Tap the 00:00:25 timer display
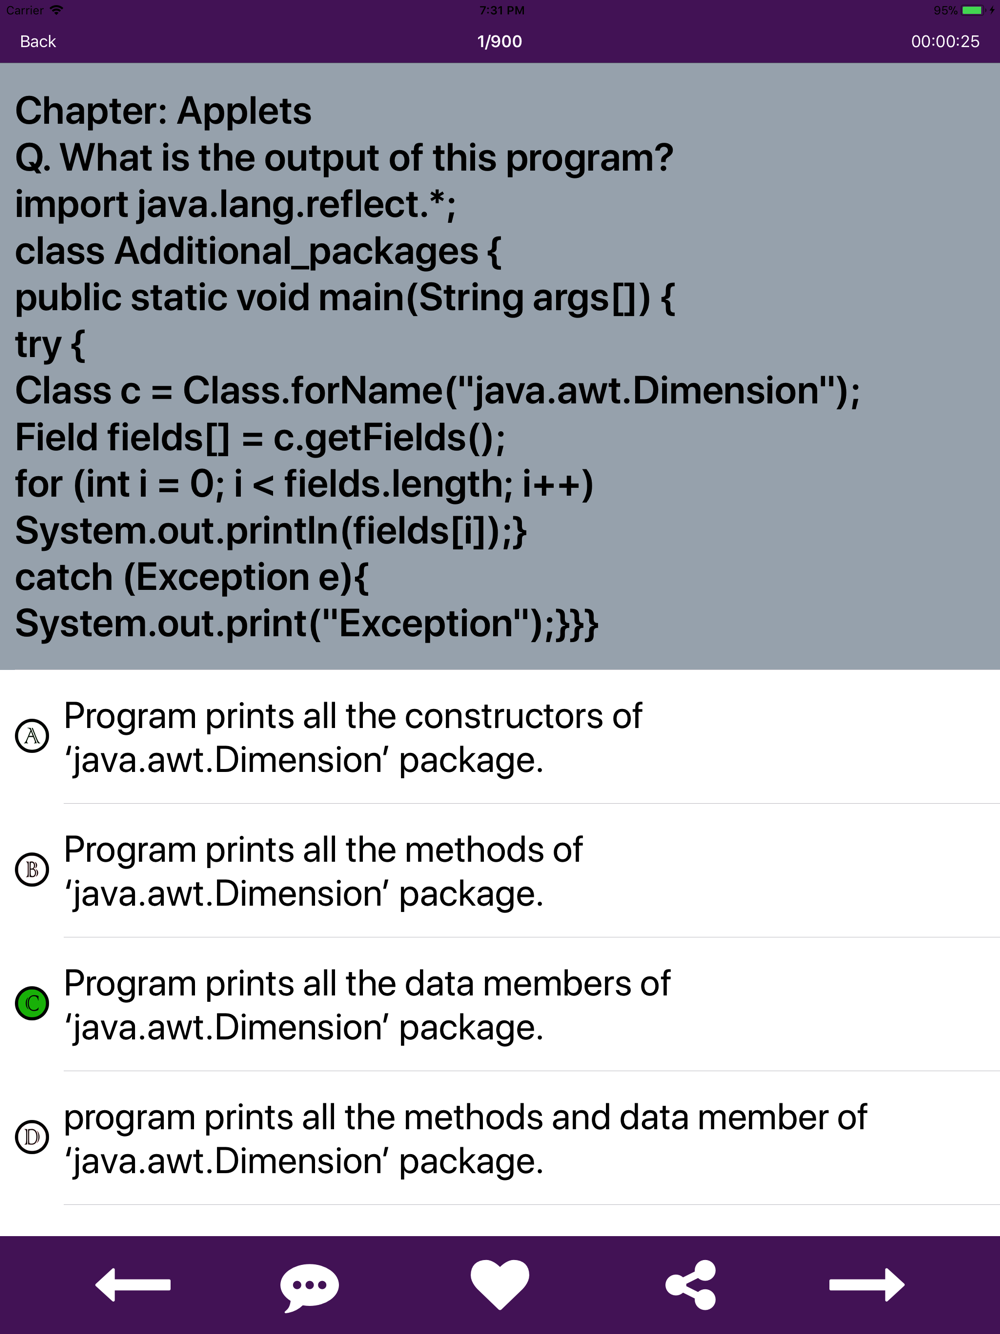Screen dimensions: 1000x1334 click(945, 41)
